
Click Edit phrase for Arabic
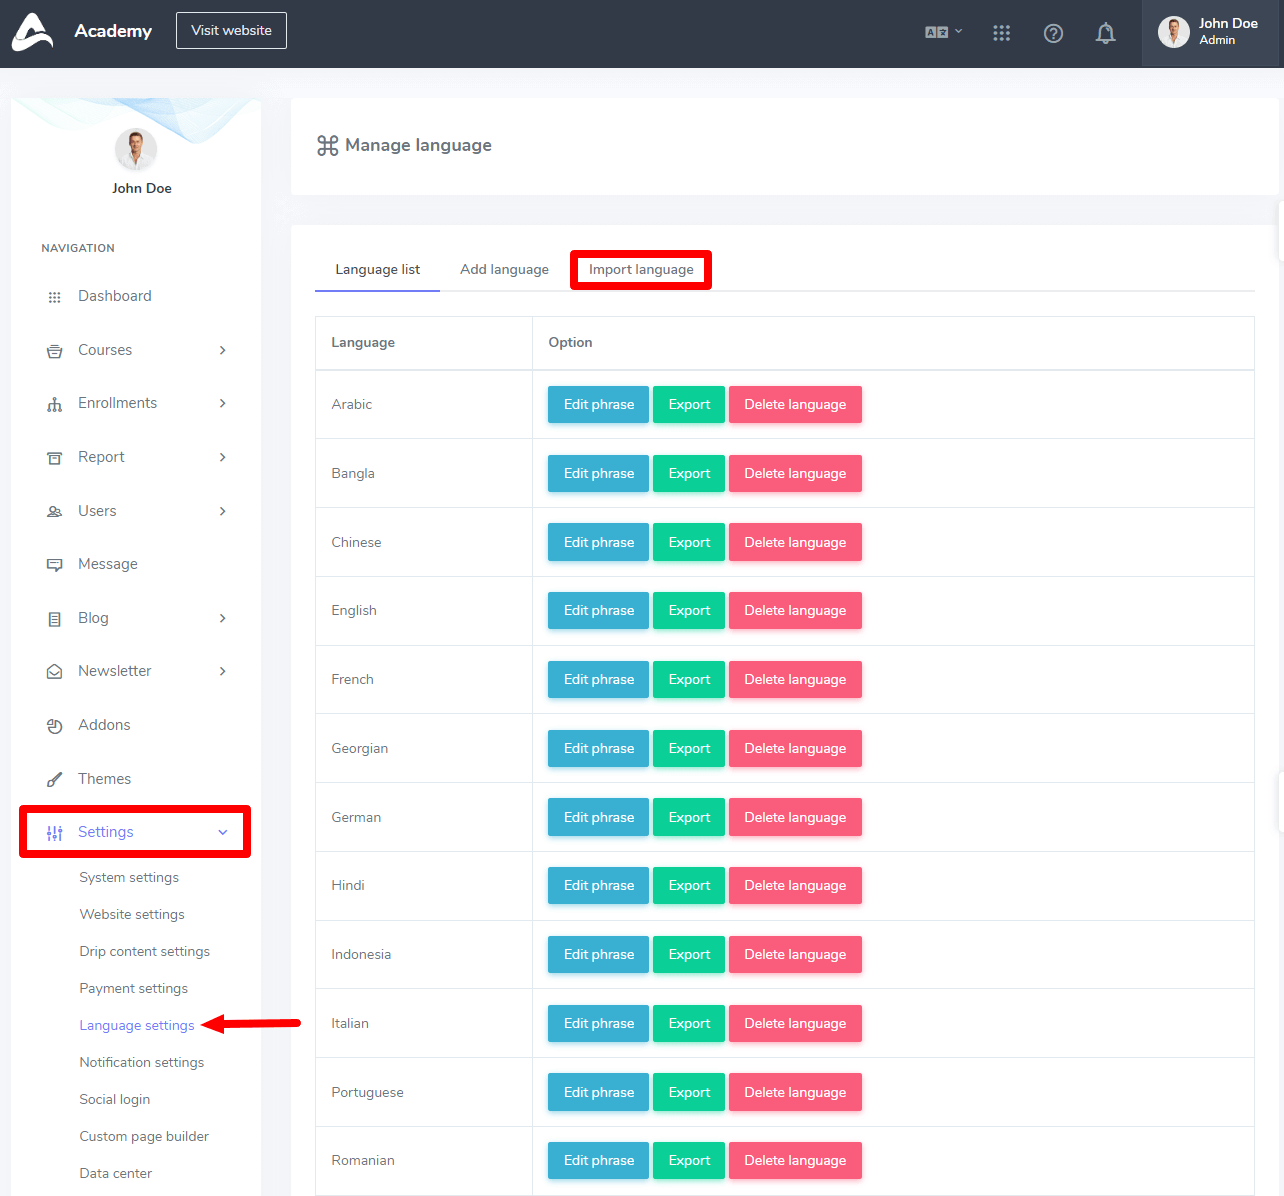tap(598, 405)
